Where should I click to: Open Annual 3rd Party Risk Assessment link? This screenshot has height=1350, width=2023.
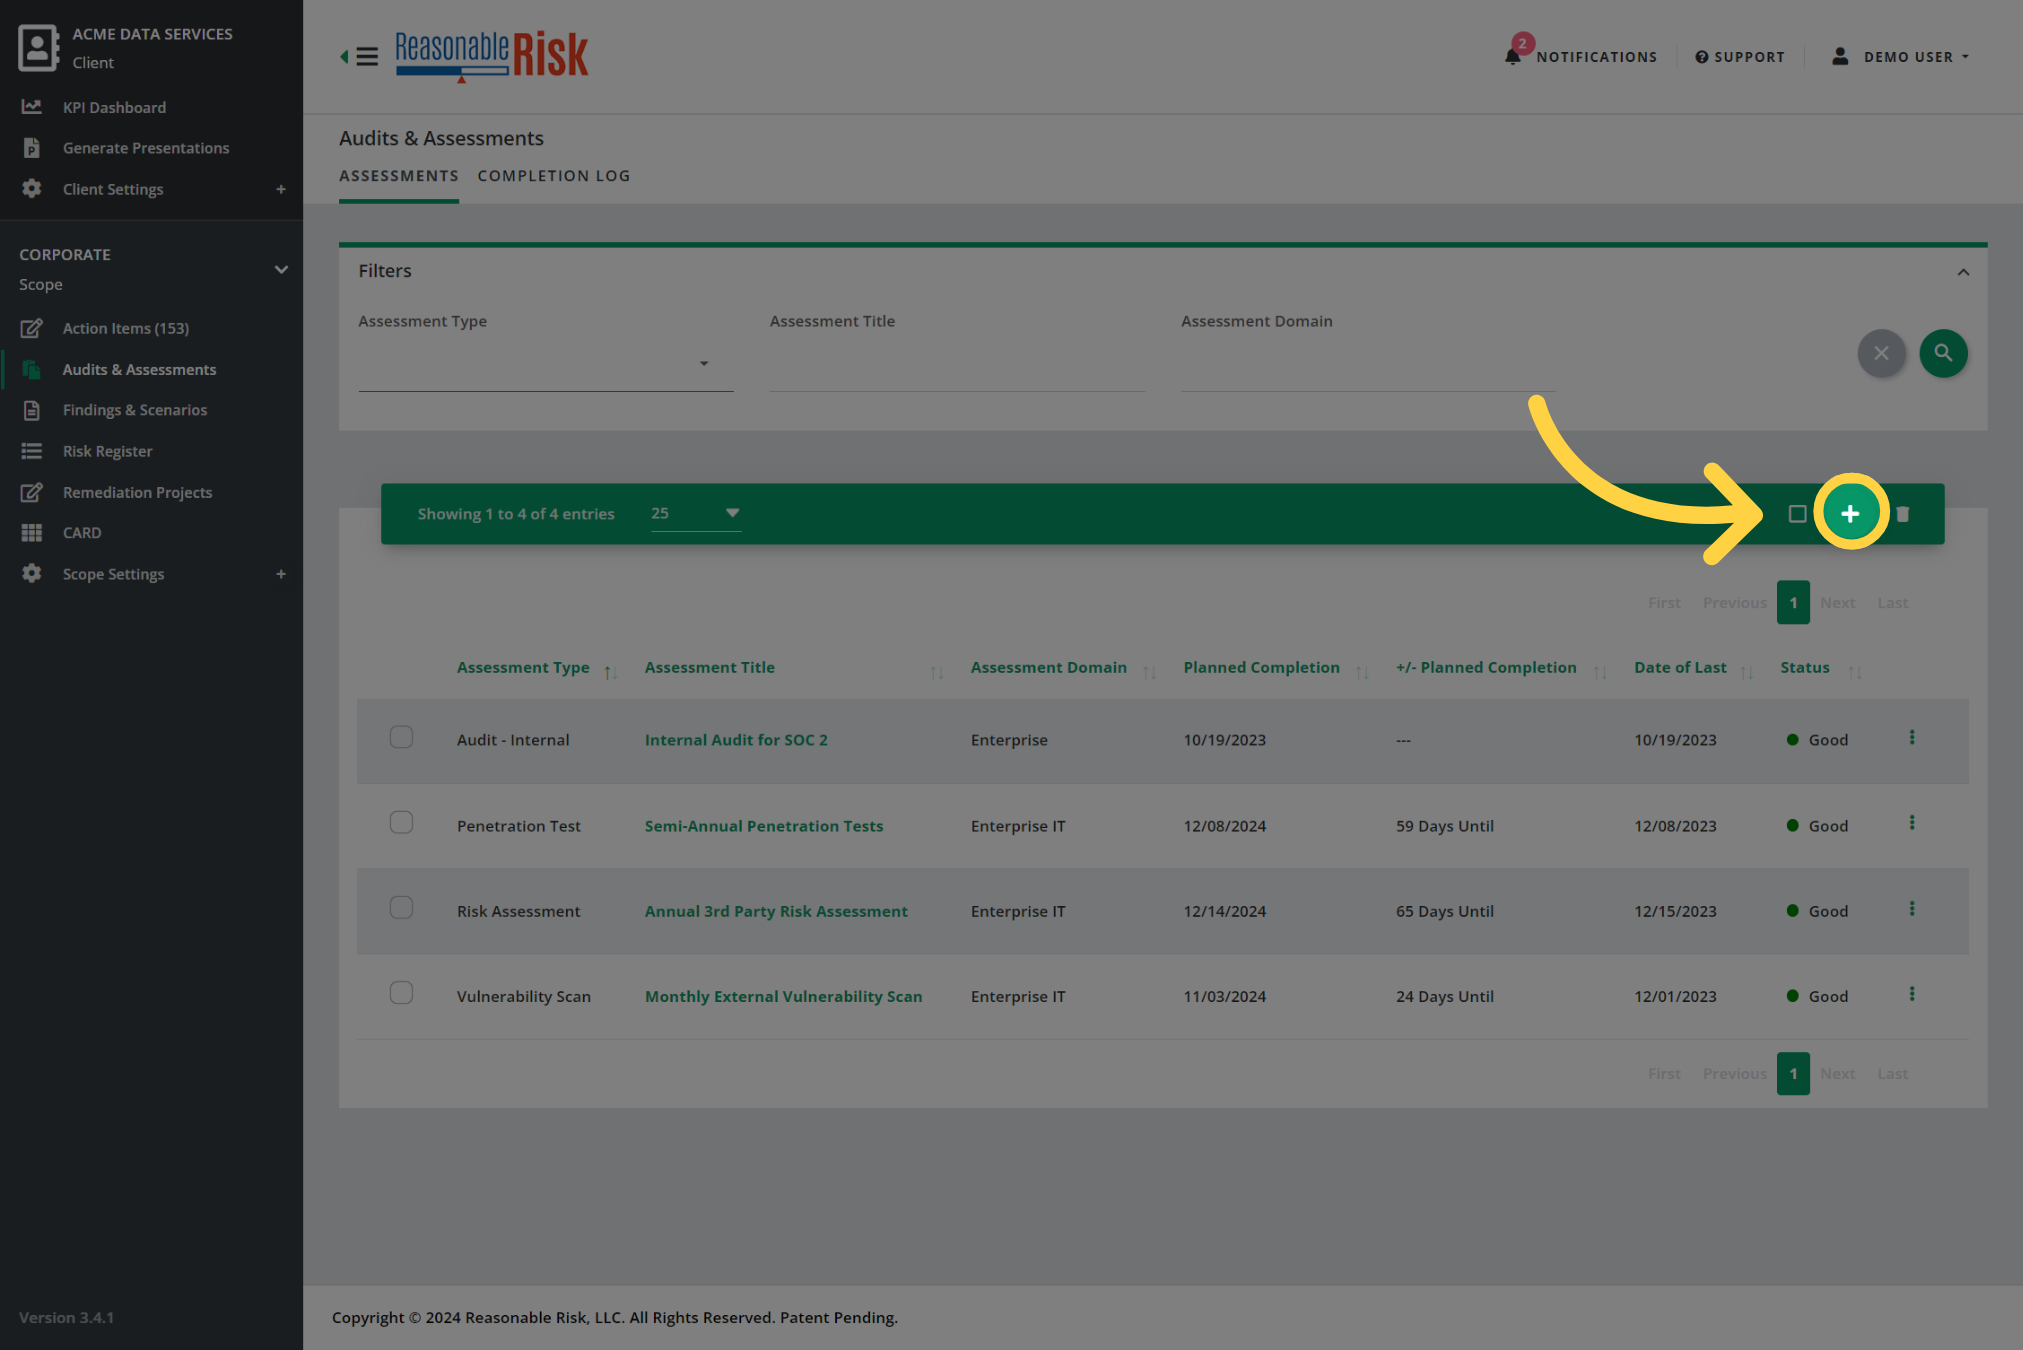[776, 911]
